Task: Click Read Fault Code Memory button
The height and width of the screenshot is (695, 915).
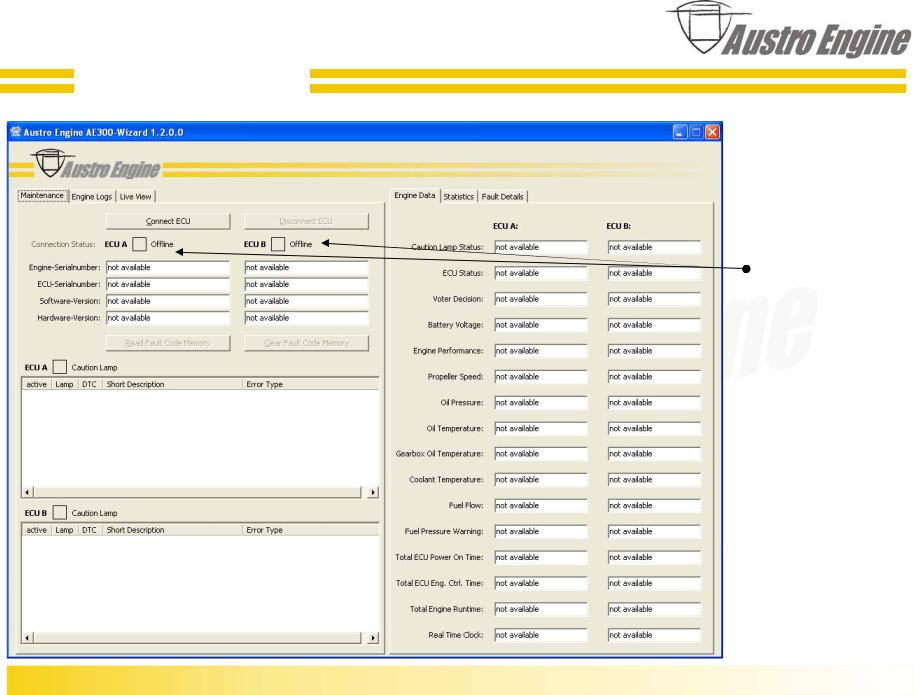Action: click(168, 343)
